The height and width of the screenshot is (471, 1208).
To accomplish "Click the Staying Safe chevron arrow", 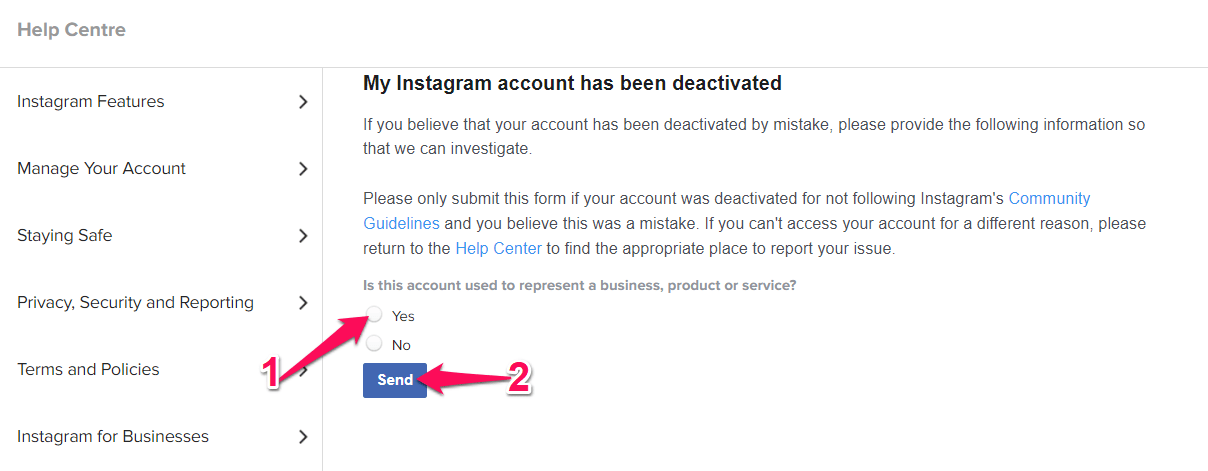I will pos(303,236).
